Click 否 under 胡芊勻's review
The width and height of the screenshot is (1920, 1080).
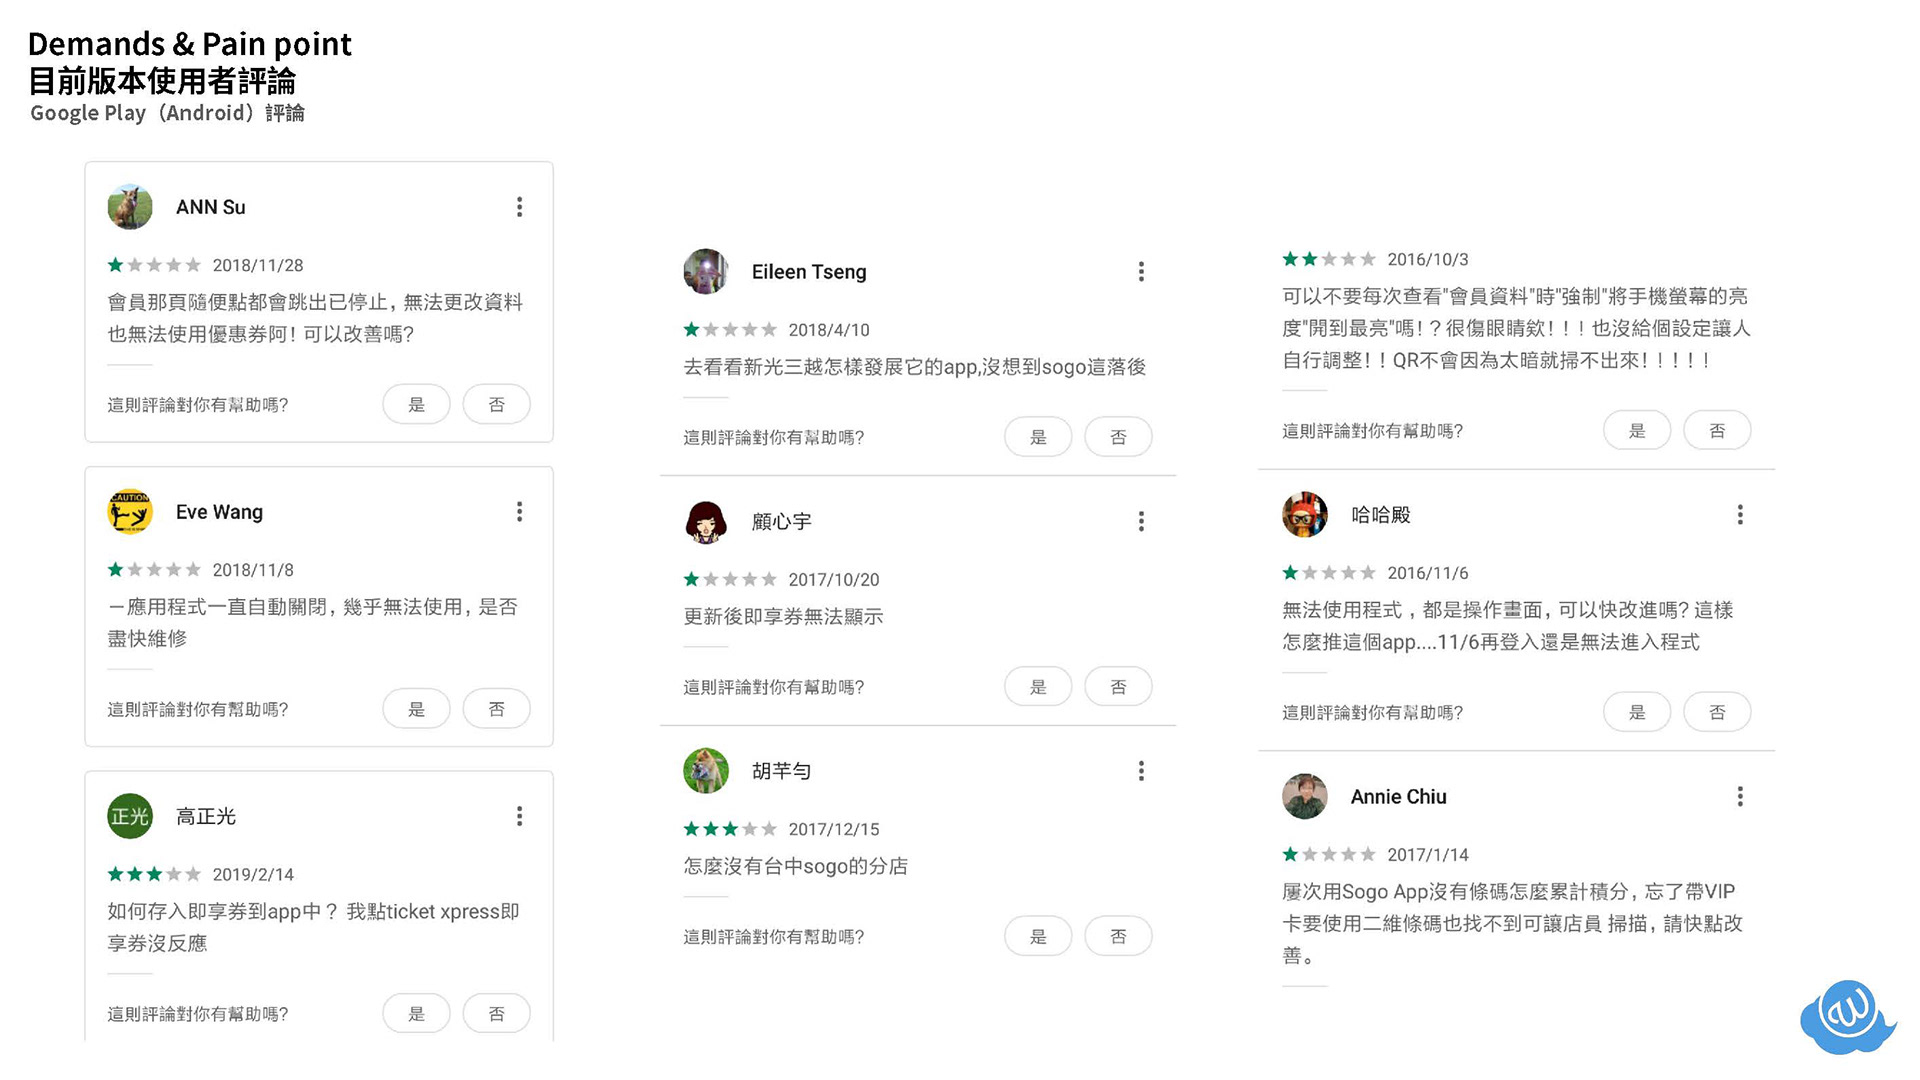point(1119,936)
